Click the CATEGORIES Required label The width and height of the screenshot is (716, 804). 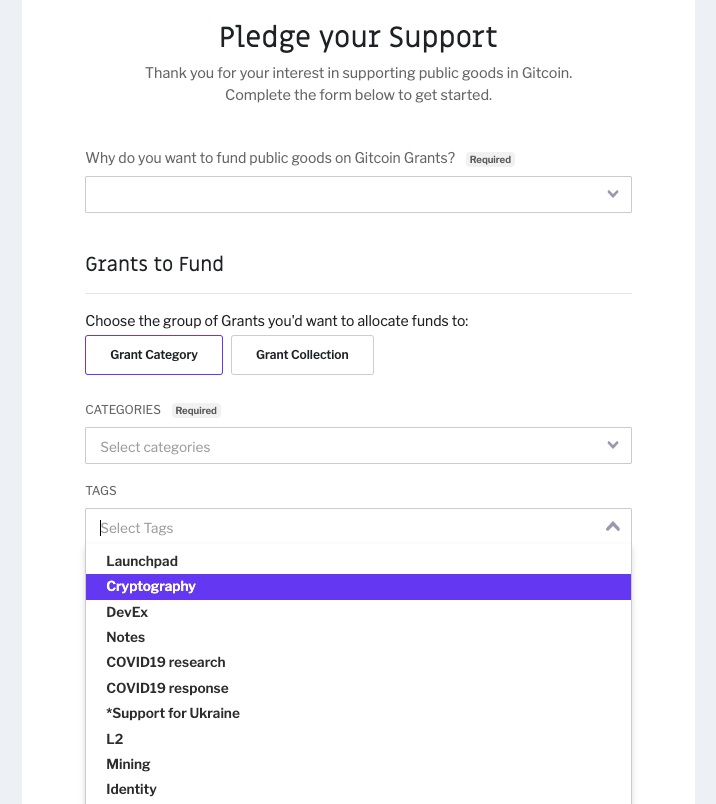click(152, 410)
